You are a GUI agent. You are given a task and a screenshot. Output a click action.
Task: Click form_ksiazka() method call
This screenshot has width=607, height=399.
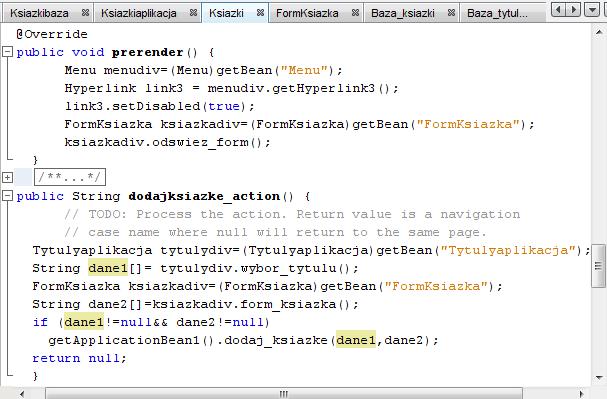pyautogui.click(x=296, y=304)
